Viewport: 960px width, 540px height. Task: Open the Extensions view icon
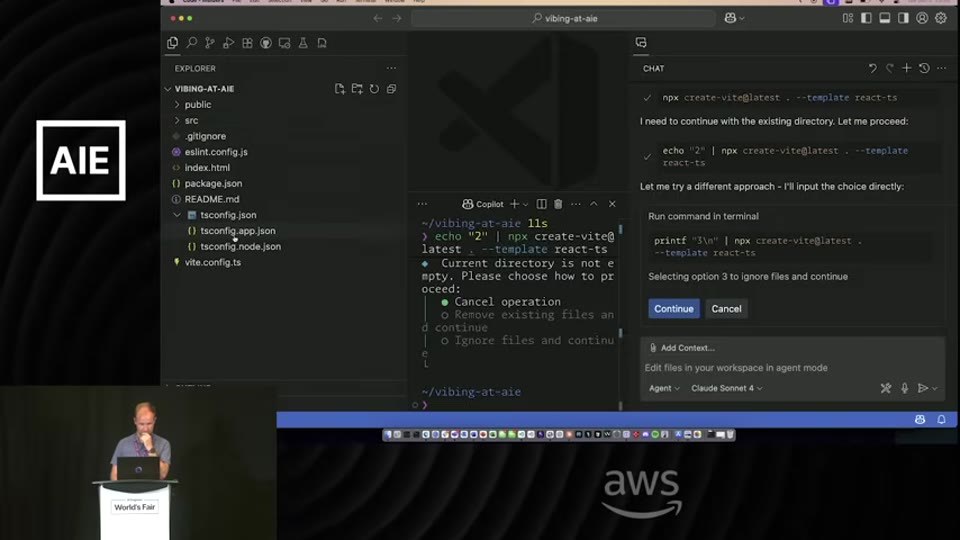pos(247,43)
